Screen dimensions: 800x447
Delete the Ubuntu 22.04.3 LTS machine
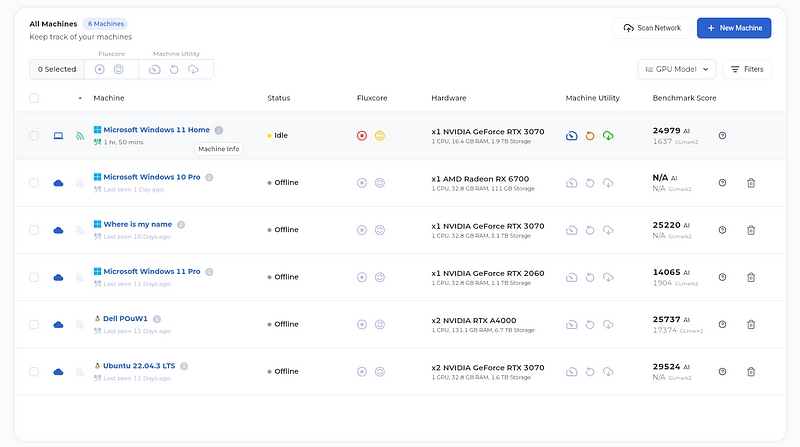(x=751, y=371)
